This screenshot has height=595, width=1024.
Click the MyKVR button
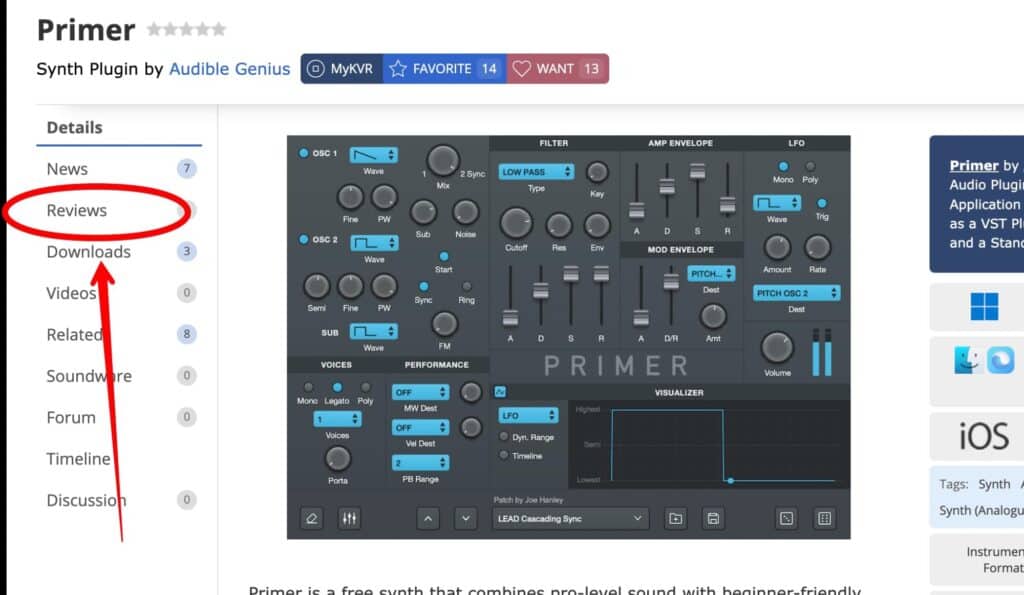(341, 69)
